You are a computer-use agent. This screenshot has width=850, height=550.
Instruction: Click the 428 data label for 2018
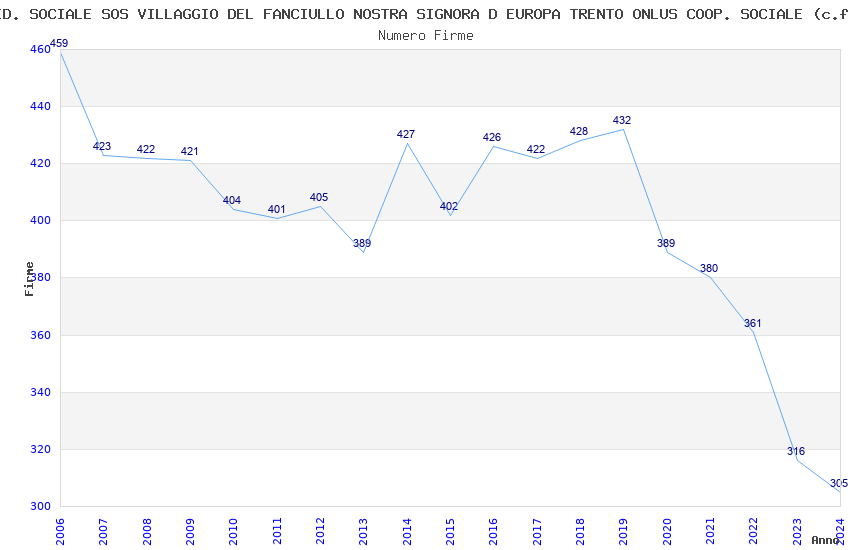tap(579, 132)
